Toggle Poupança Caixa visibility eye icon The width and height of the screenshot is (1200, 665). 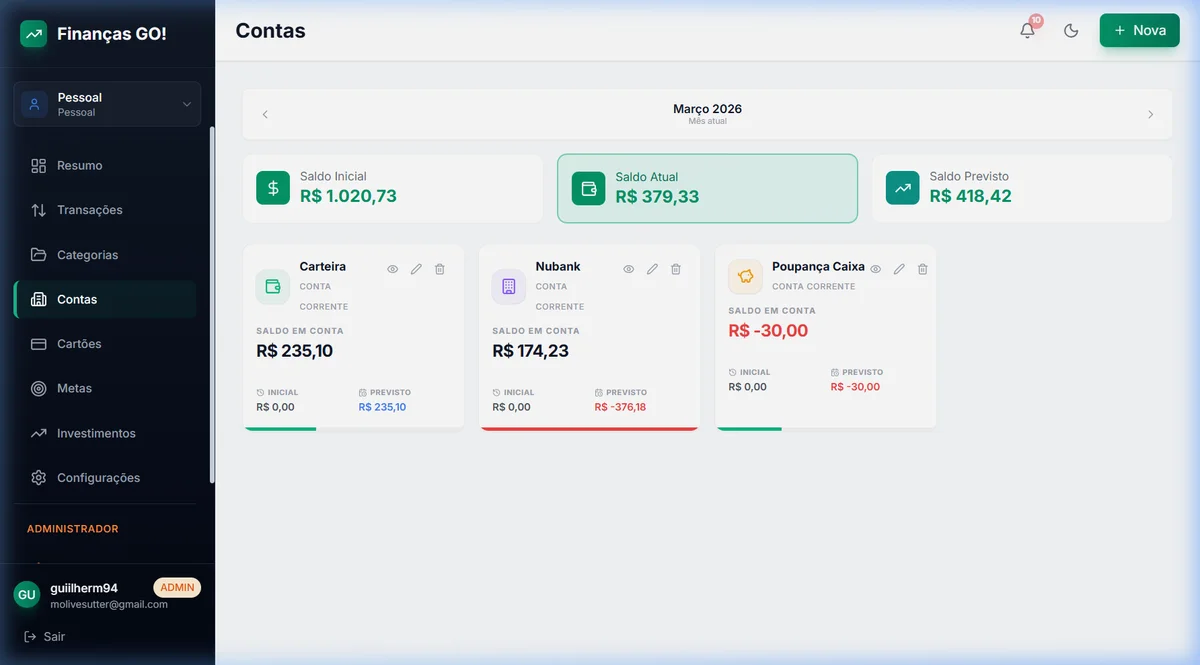[x=875, y=269]
